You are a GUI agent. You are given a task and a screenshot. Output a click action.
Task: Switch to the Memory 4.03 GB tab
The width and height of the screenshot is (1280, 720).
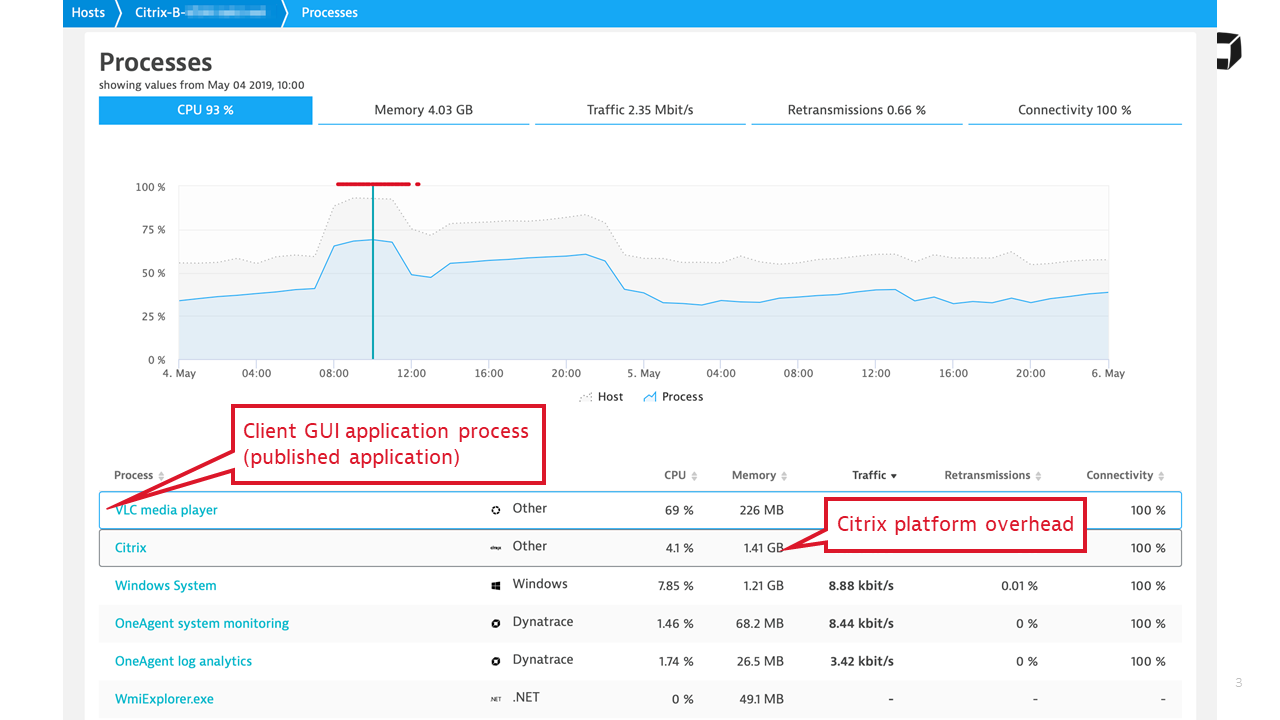click(423, 110)
